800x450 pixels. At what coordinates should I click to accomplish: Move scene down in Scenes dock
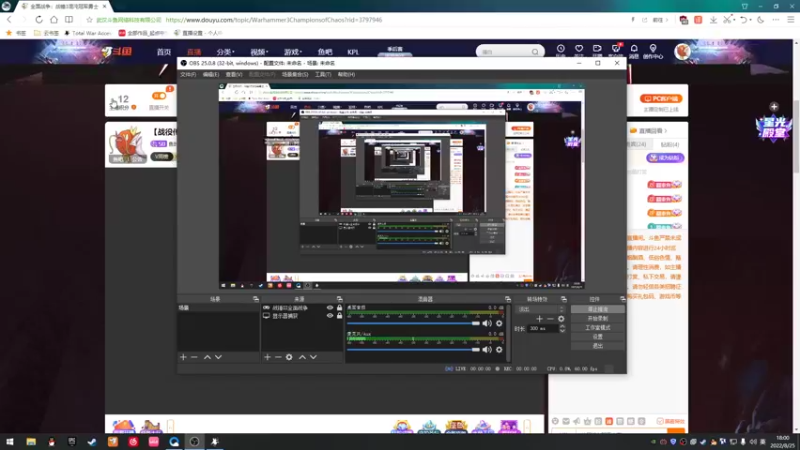pos(218,357)
